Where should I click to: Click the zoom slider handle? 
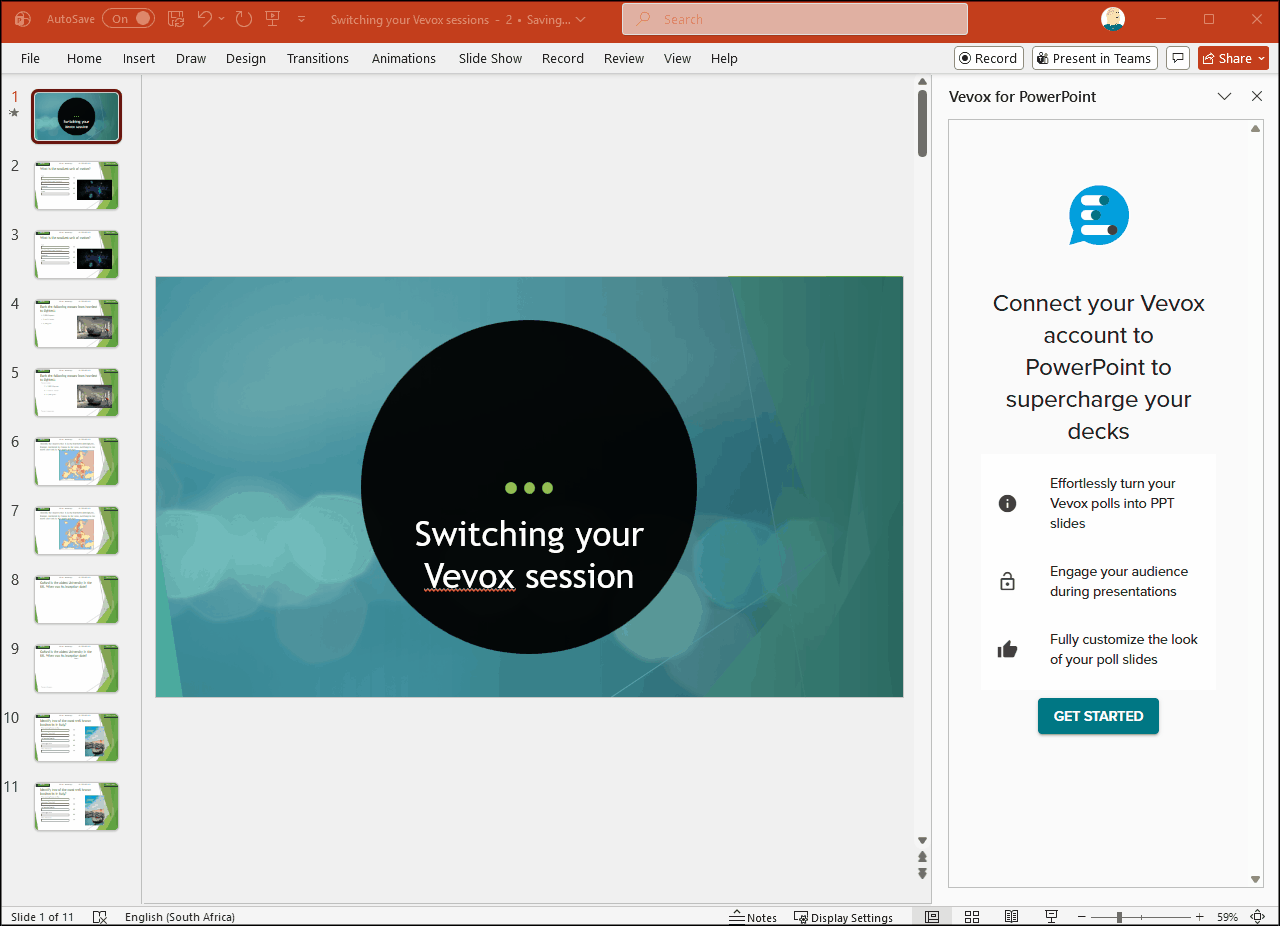pos(1119,917)
